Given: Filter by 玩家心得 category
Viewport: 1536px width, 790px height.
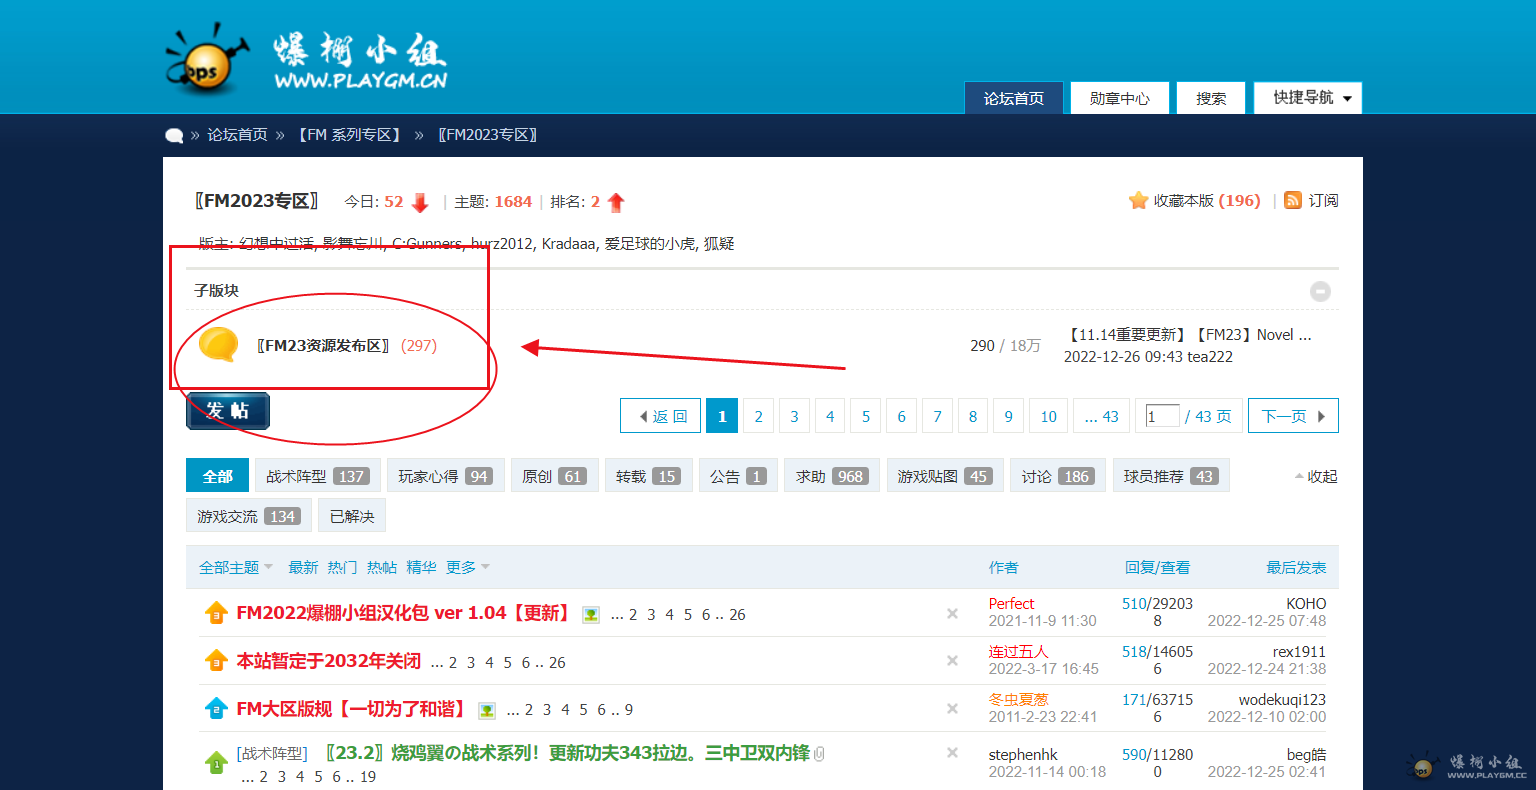Looking at the screenshot, I should click(445, 476).
